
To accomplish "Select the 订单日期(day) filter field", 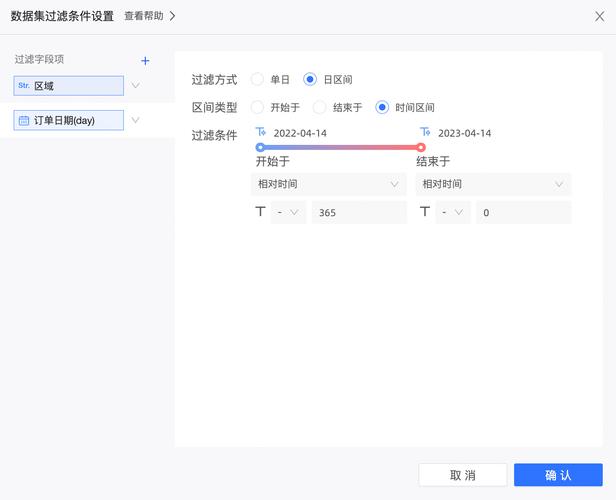I will point(69,120).
